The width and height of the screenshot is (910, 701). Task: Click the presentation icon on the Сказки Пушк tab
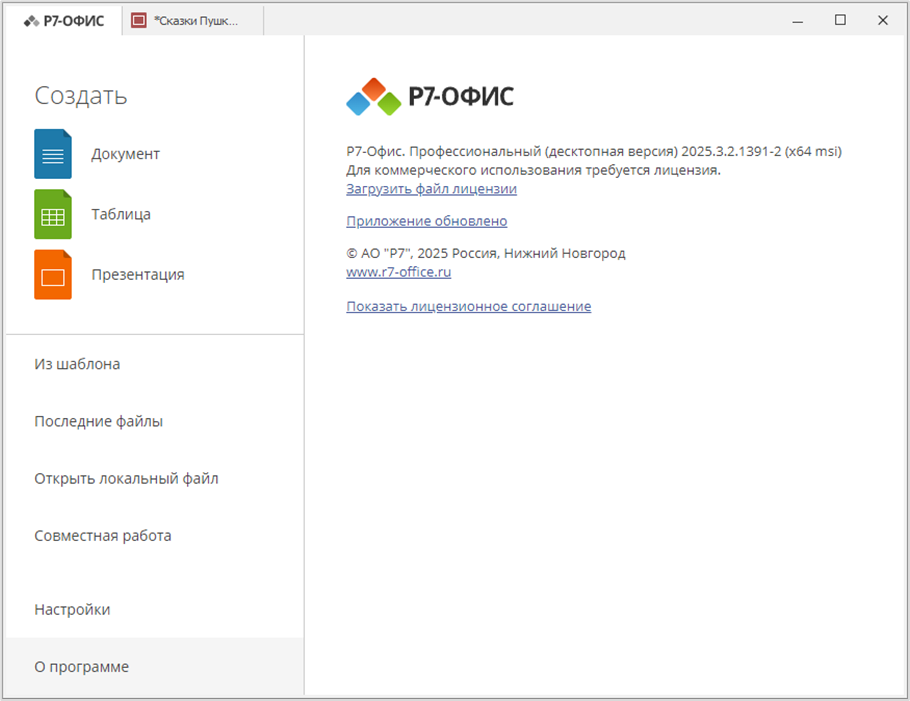[x=139, y=21]
